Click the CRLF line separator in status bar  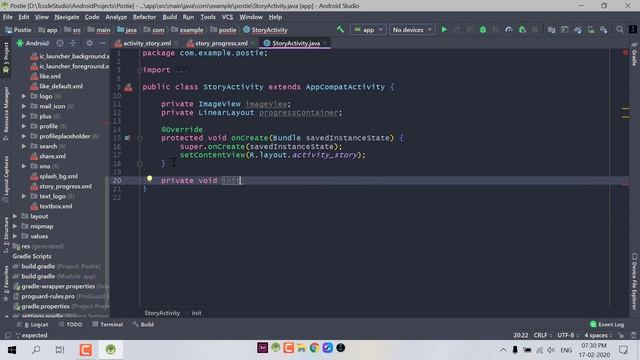540,335
